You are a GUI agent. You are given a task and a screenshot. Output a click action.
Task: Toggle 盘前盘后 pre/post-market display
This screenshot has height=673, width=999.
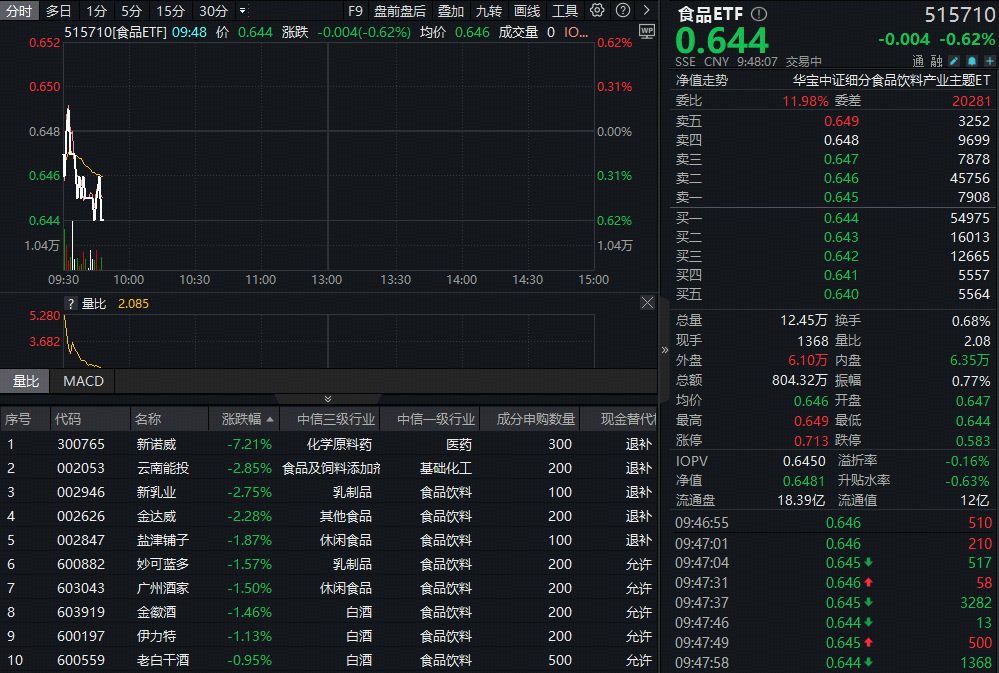pyautogui.click(x=399, y=11)
